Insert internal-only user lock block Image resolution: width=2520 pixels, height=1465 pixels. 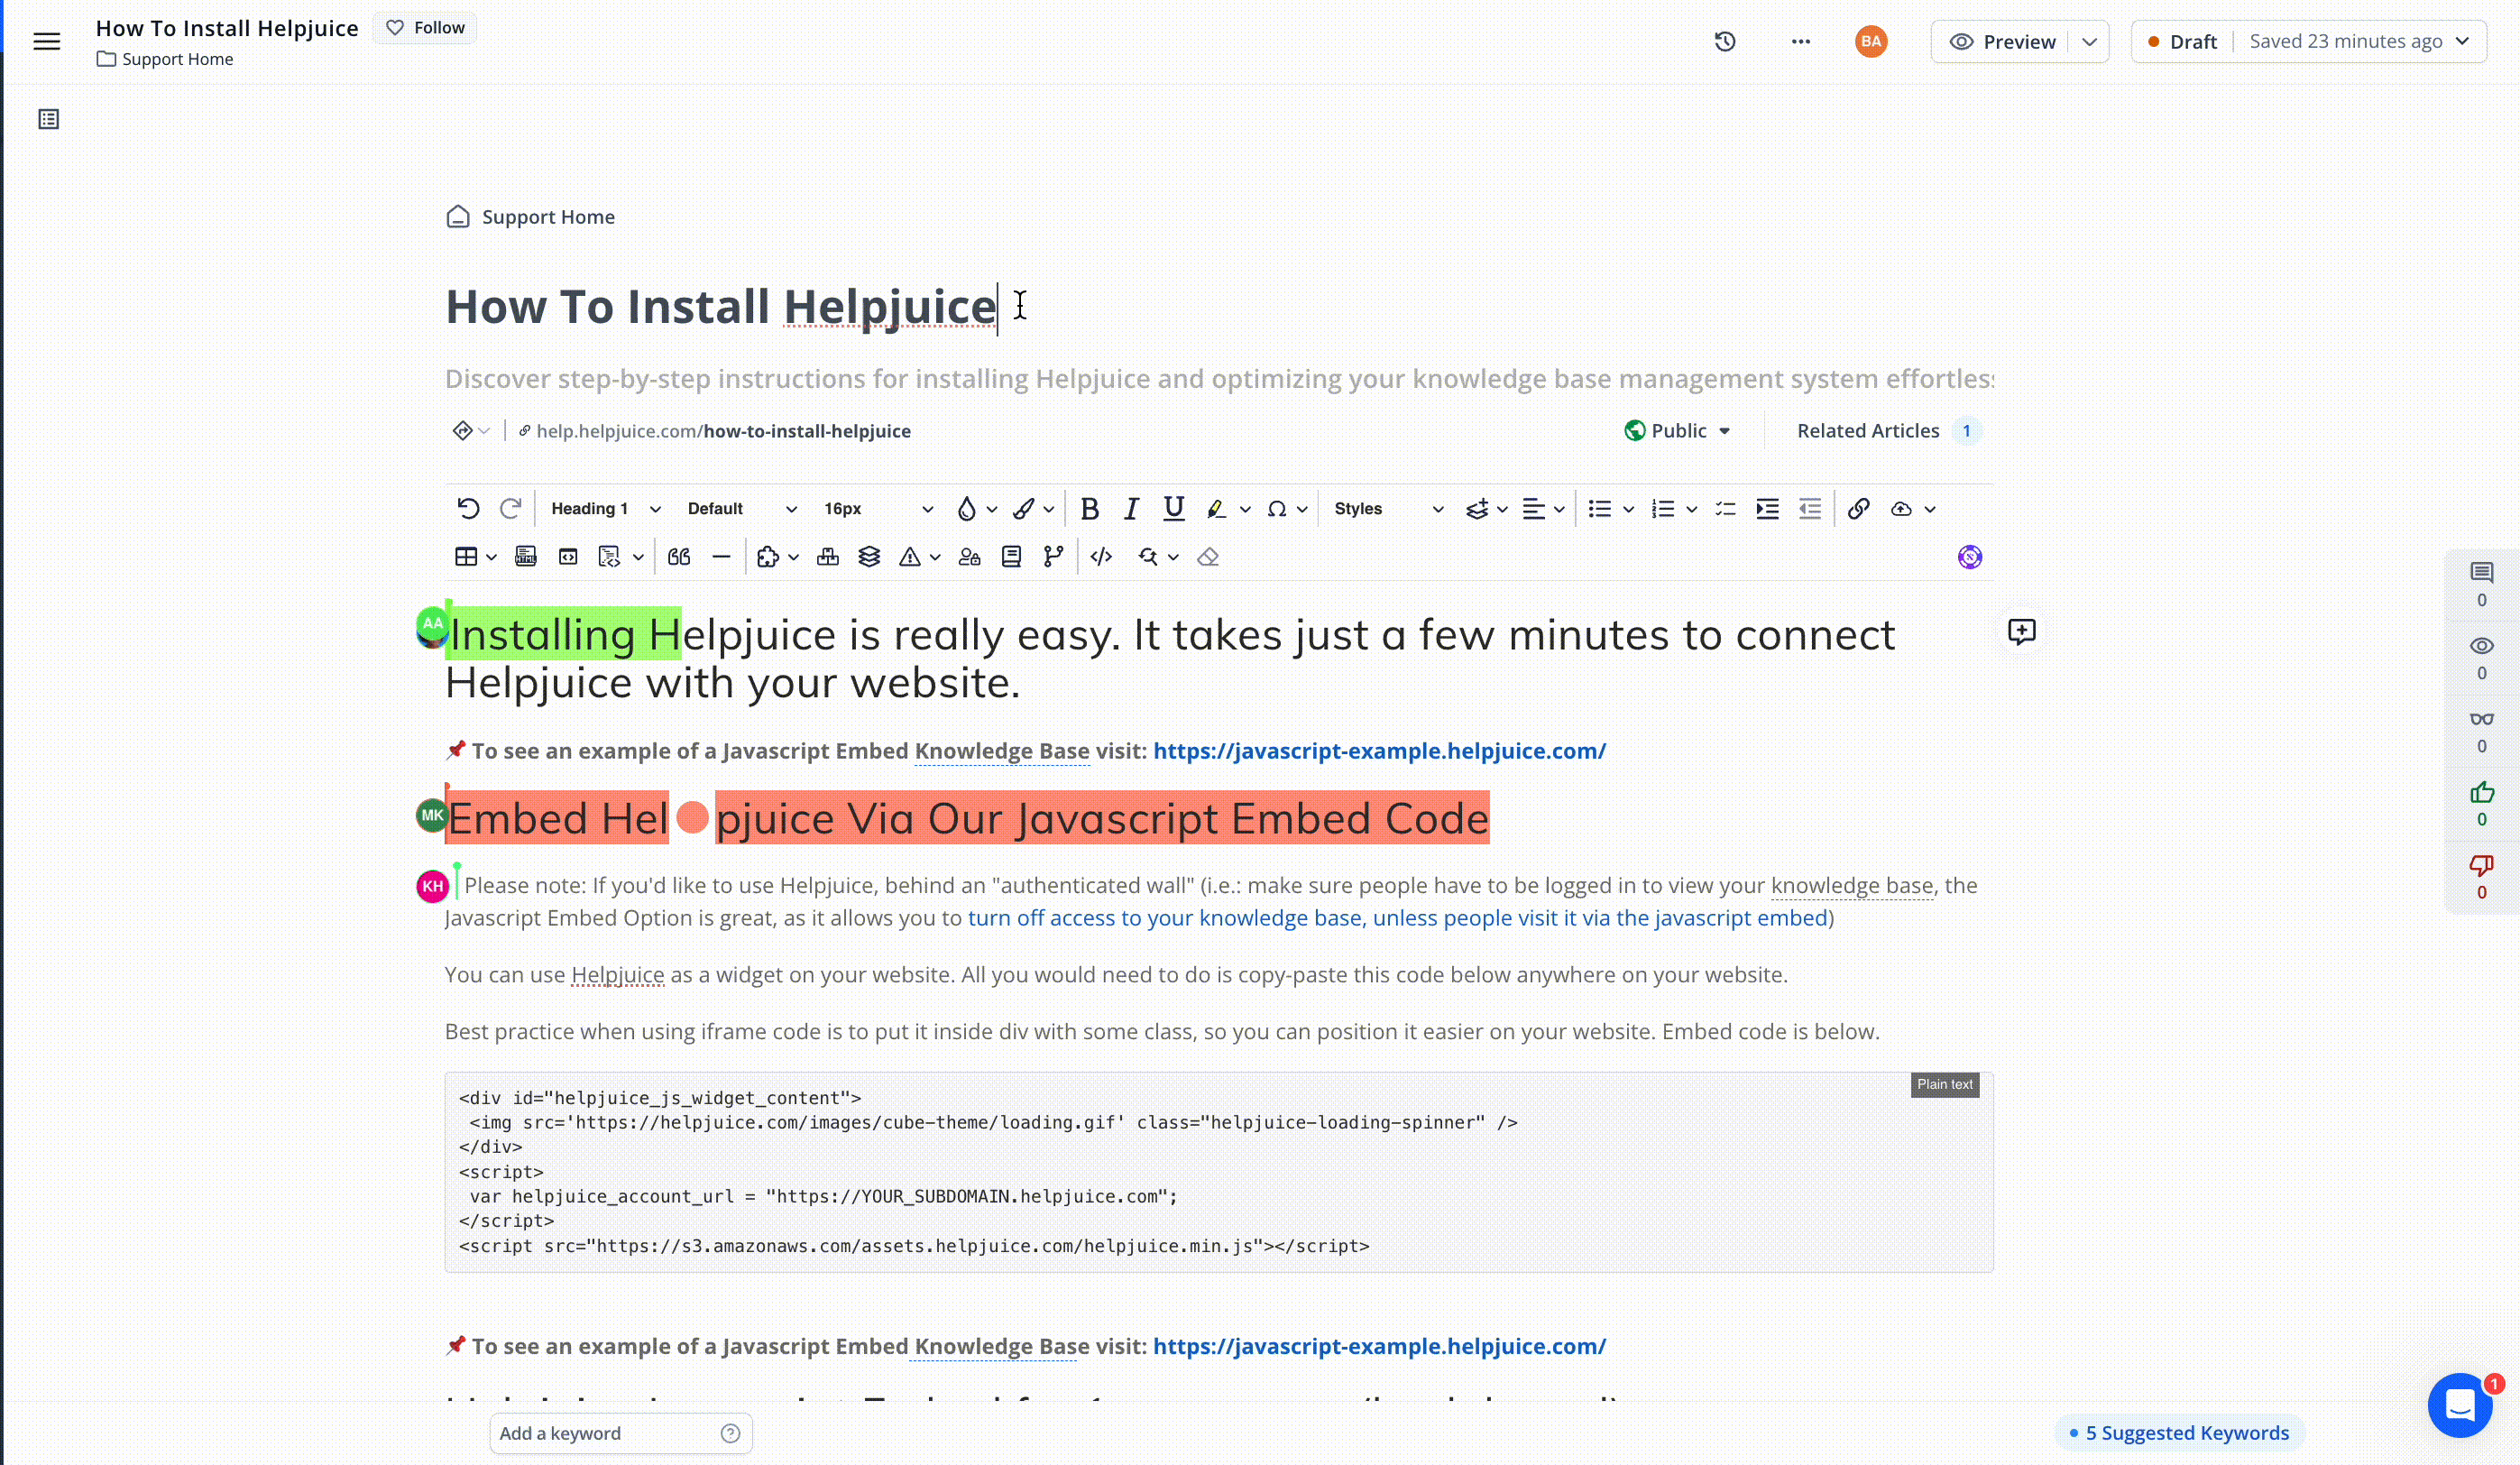click(969, 556)
